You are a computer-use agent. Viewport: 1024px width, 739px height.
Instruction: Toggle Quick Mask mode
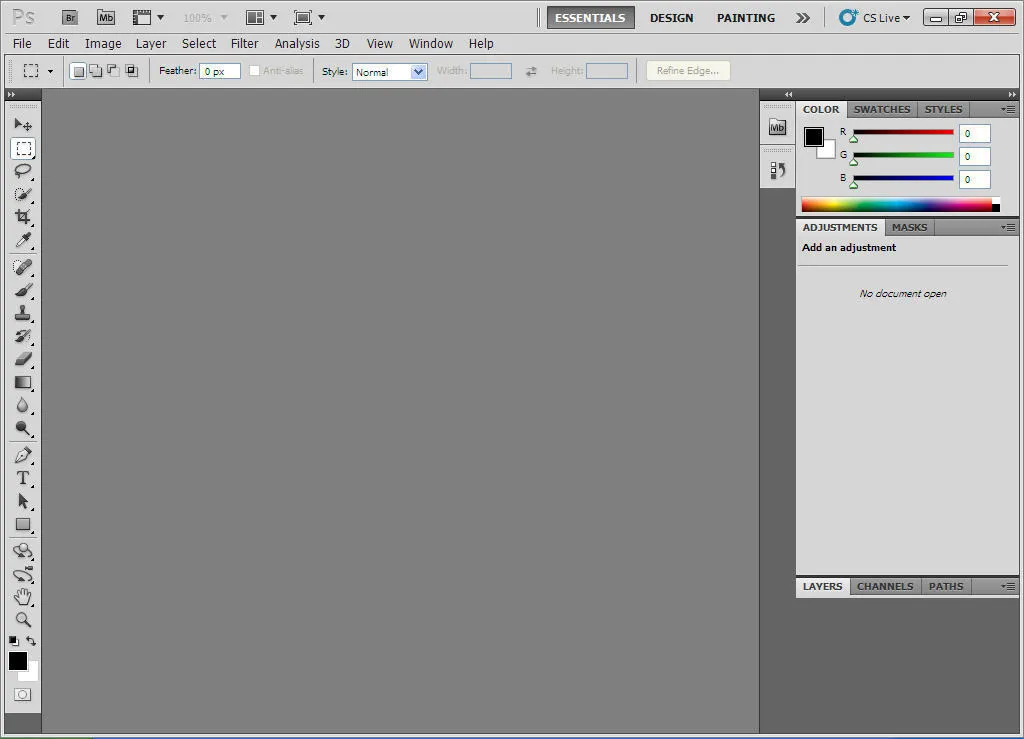pyautogui.click(x=23, y=695)
